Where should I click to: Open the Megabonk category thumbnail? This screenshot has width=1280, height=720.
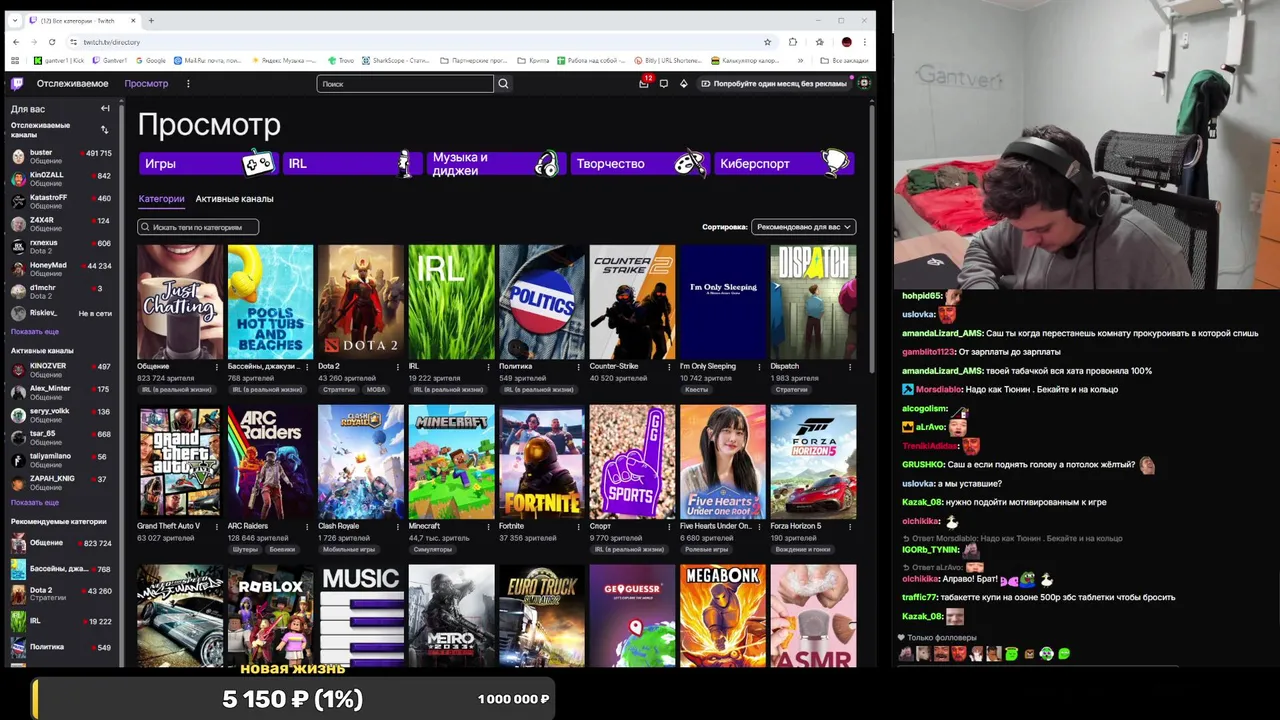point(723,616)
